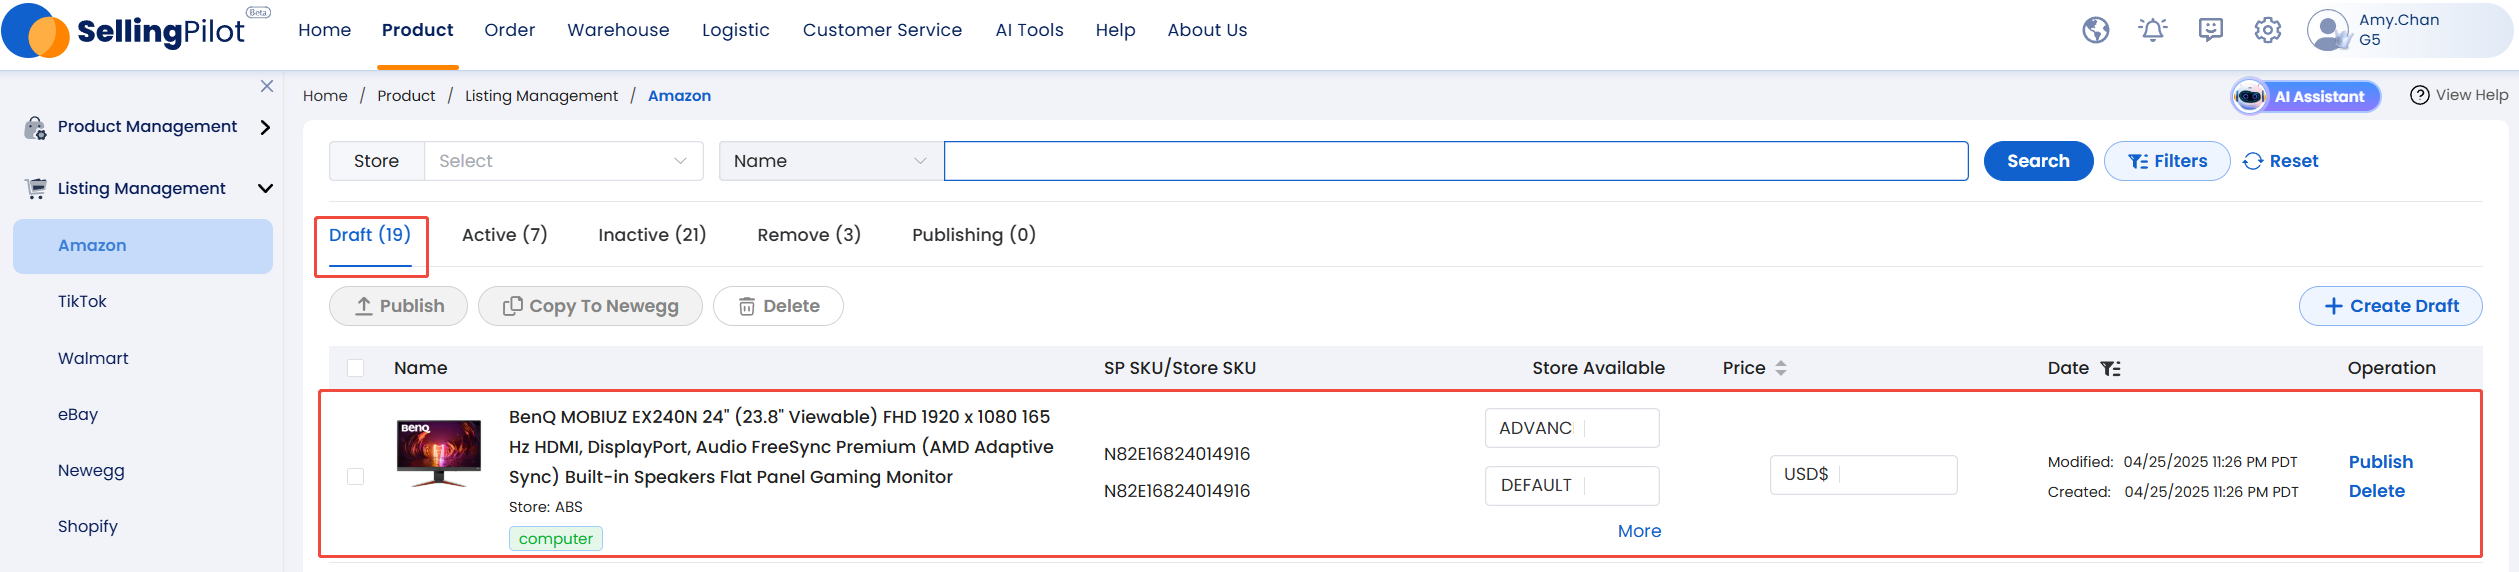Click the View Help question icon
The height and width of the screenshot is (572, 2519).
point(2420,95)
